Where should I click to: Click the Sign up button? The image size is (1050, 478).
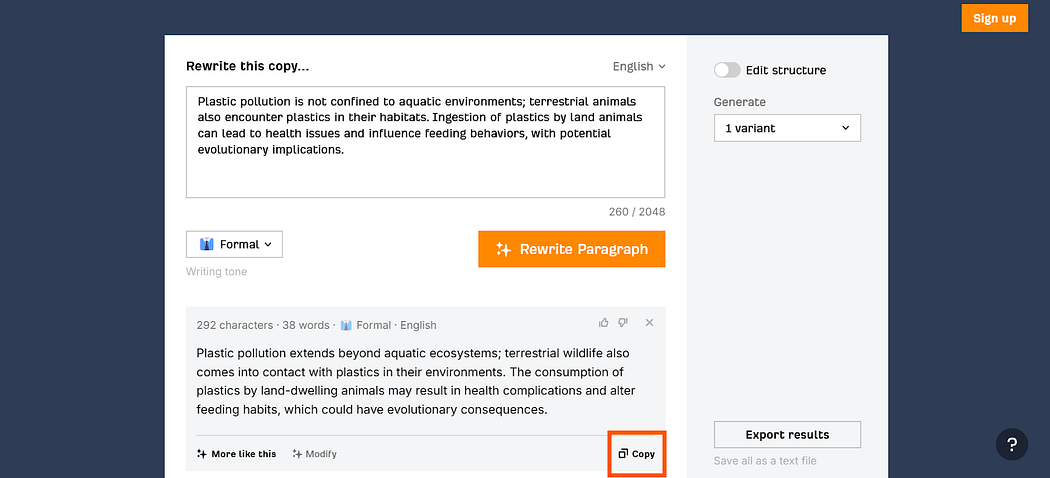[994, 18]
